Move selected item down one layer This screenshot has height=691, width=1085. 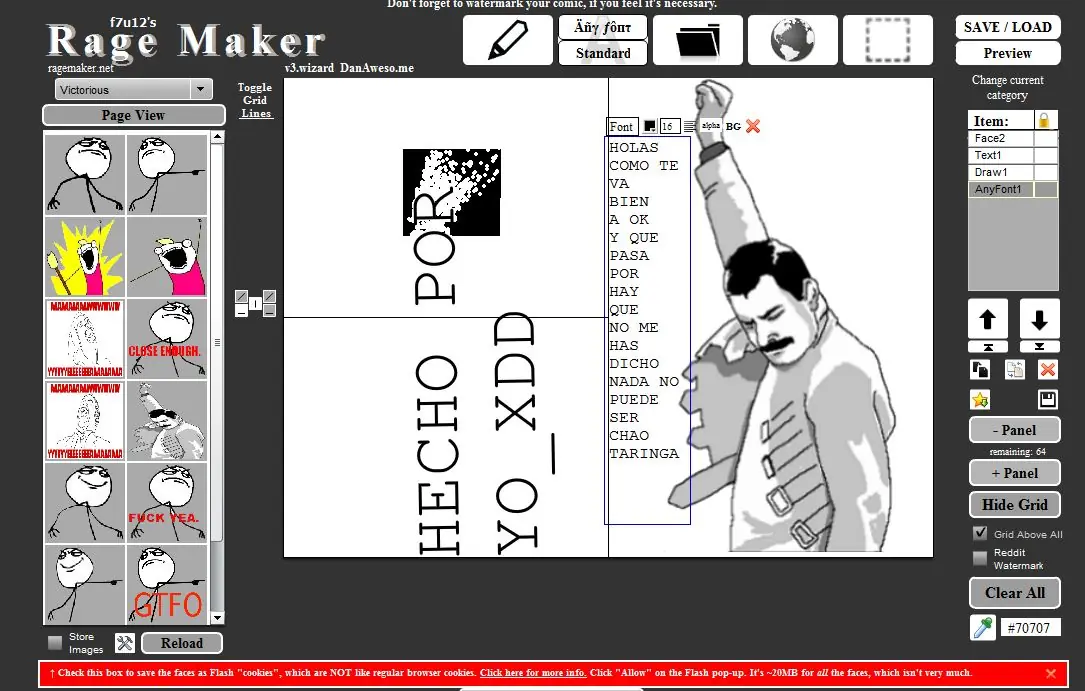[x=1039, y=320]
